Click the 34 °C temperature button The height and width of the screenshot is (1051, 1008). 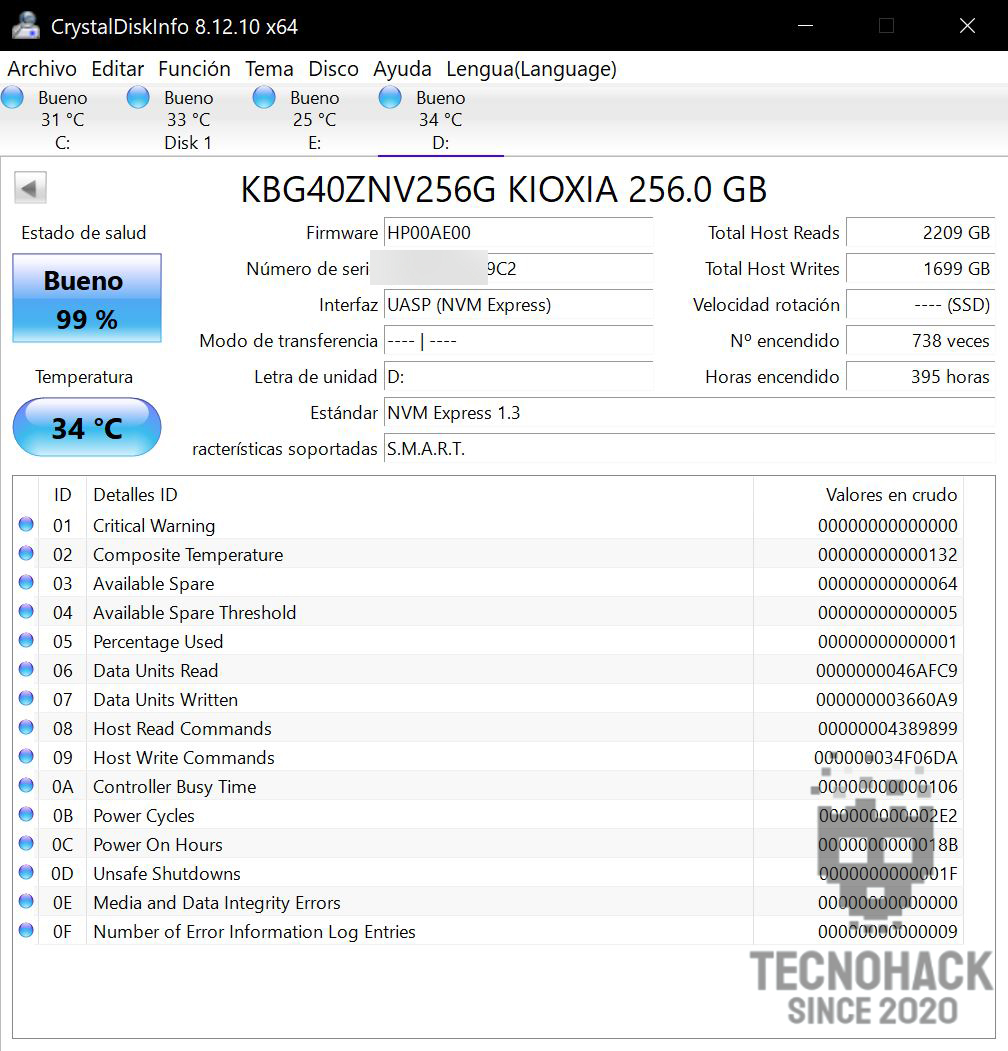click(87, 428)
